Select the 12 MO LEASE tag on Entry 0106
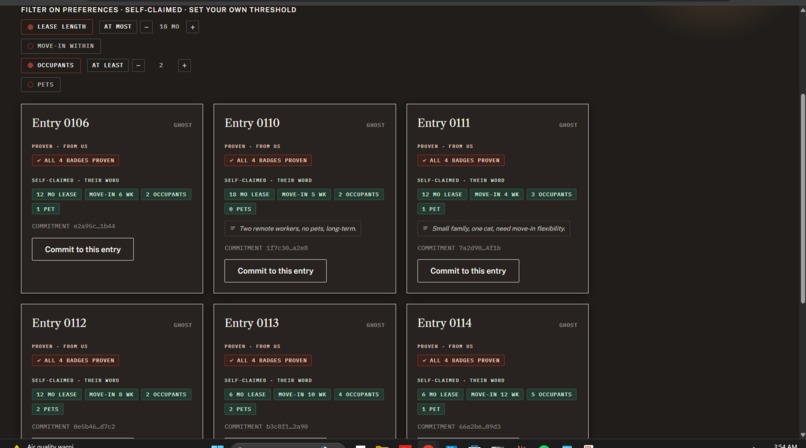Image resolution: width=806 pixels, height=448 pixels. tap(57, 195)
